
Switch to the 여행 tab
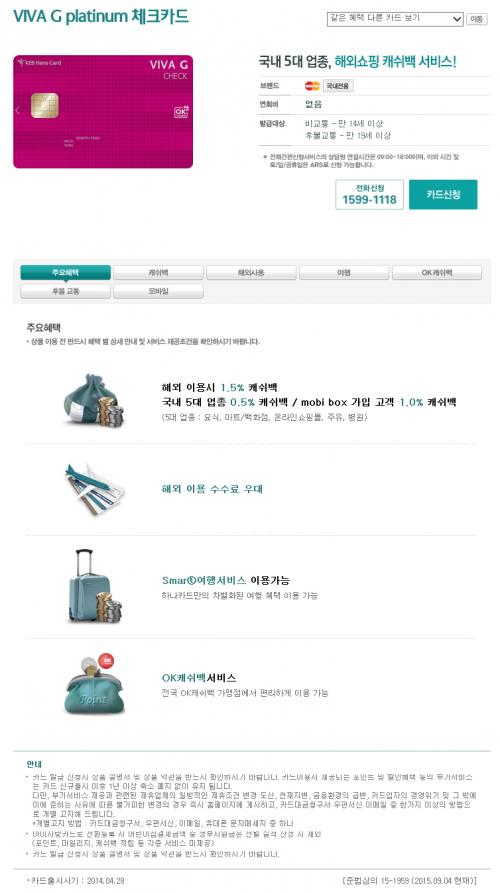pos(344,273)
